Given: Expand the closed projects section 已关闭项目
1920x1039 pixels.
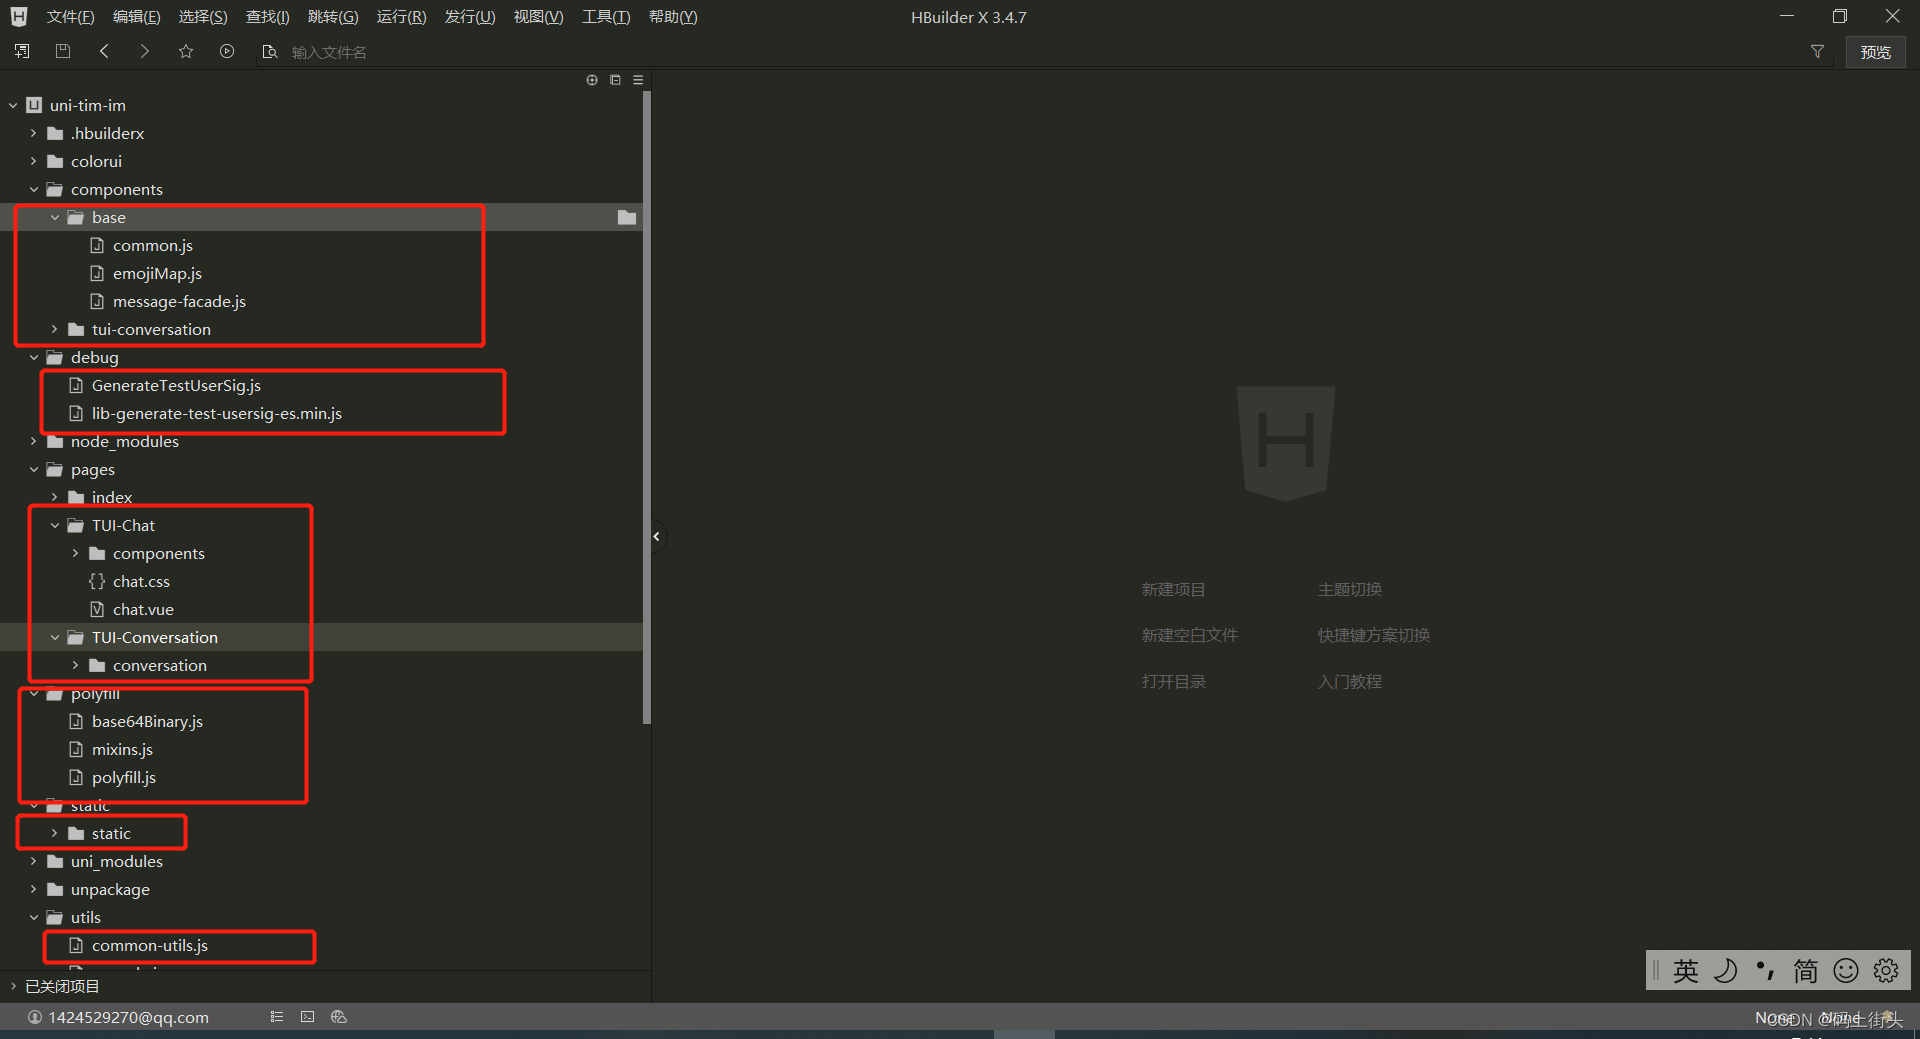Looking at the screenshot, I should (x=13, y=986).
